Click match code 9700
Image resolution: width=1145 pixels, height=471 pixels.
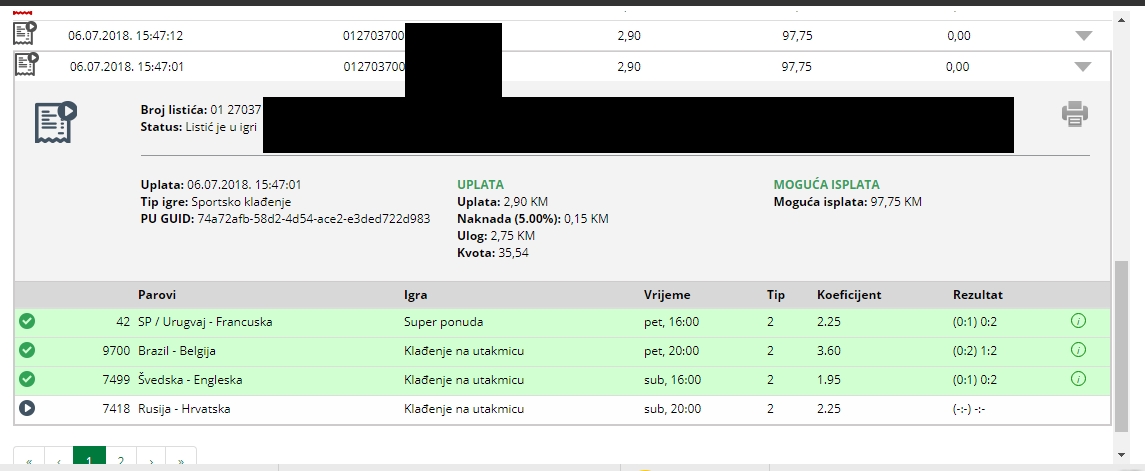[117, 351]
